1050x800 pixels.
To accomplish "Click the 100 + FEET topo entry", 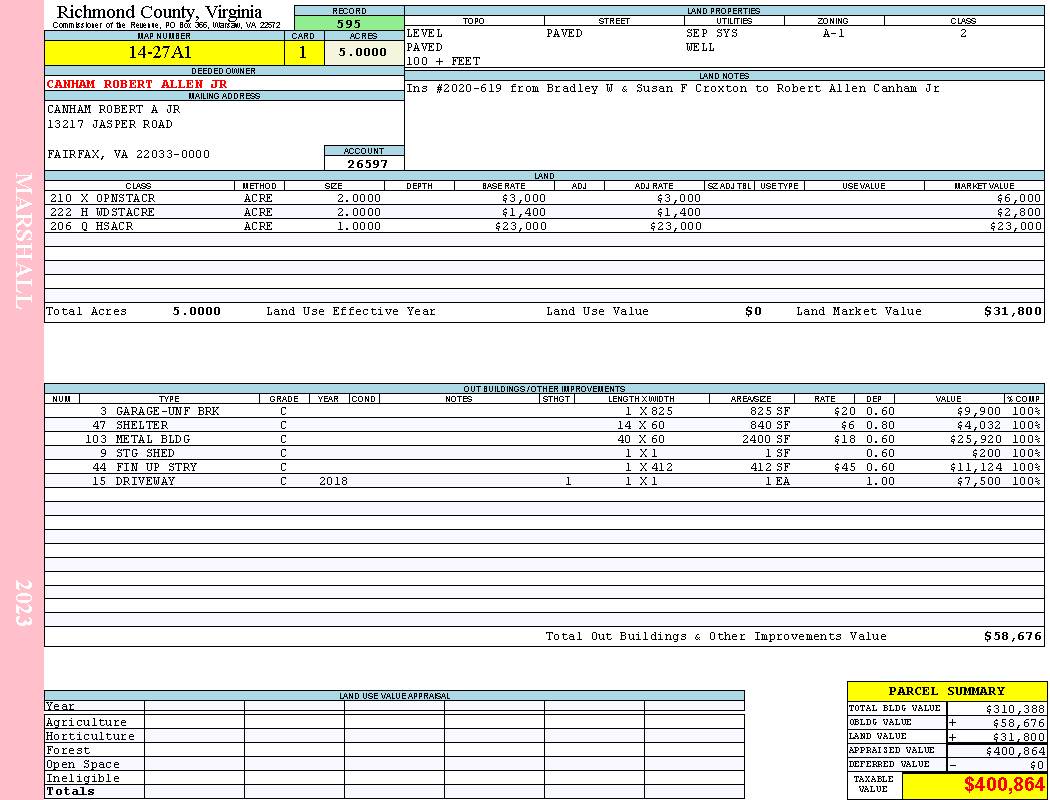I will [x=443, y=62].
